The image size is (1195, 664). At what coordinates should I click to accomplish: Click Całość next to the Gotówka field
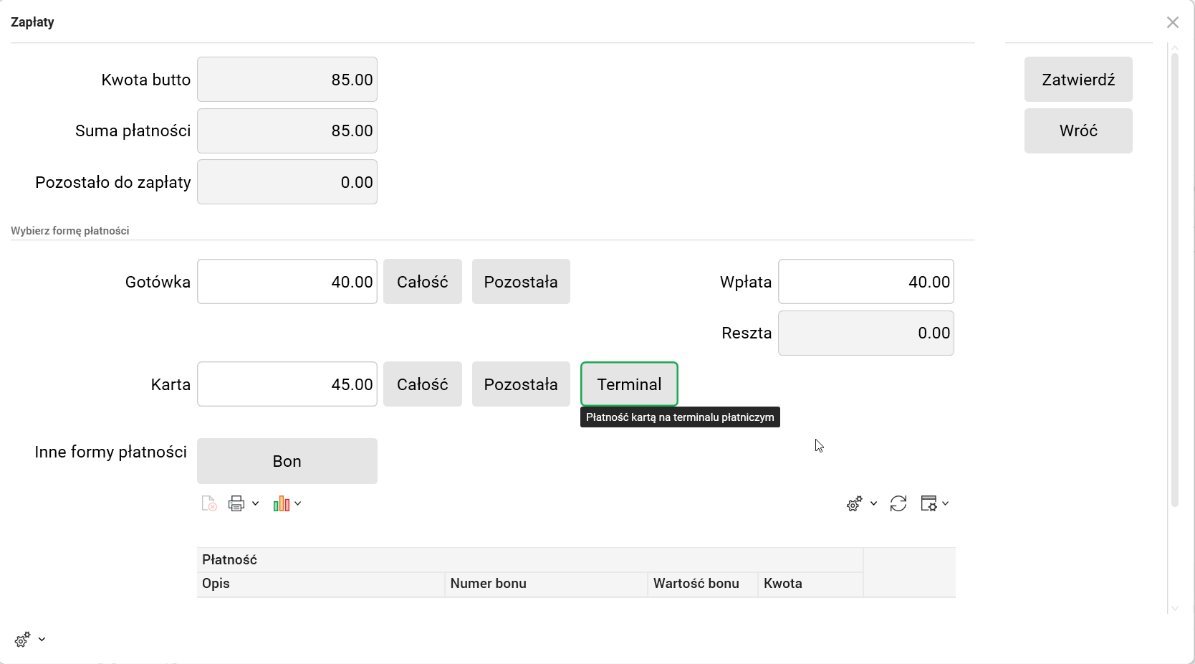(422, 282)
